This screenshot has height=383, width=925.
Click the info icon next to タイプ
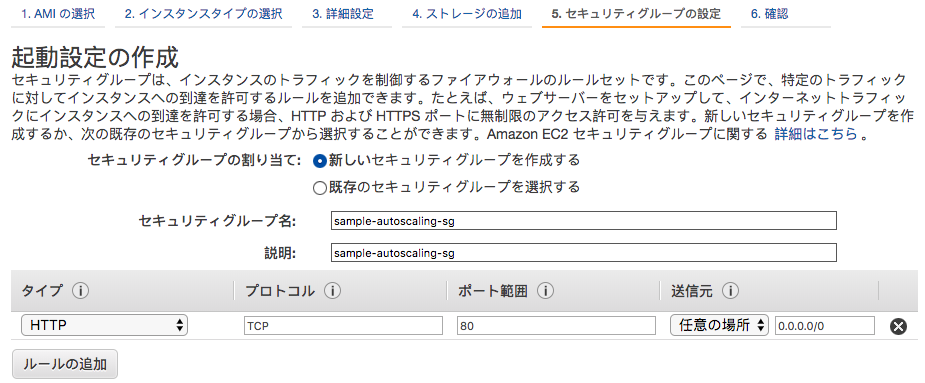80,291
